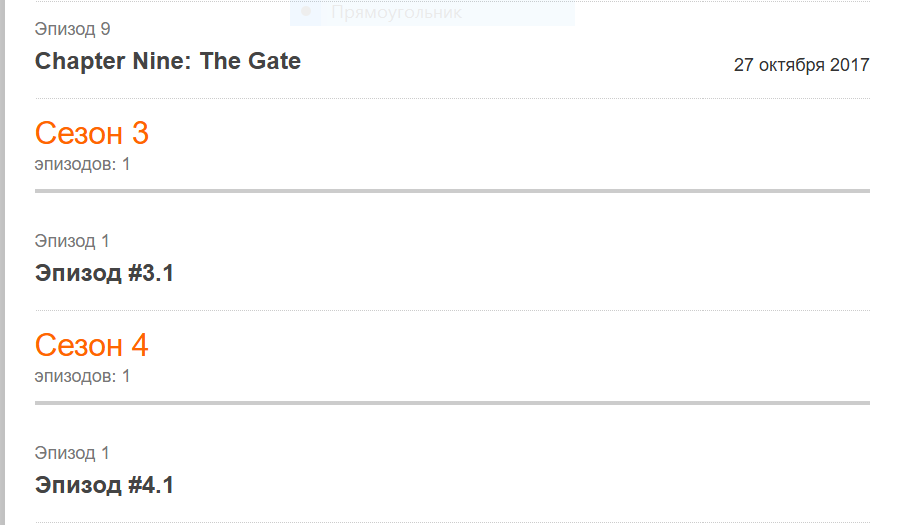Click the dotted separator above Сезон 4
This screenshot has height=525, width=902.
(452, 310)
